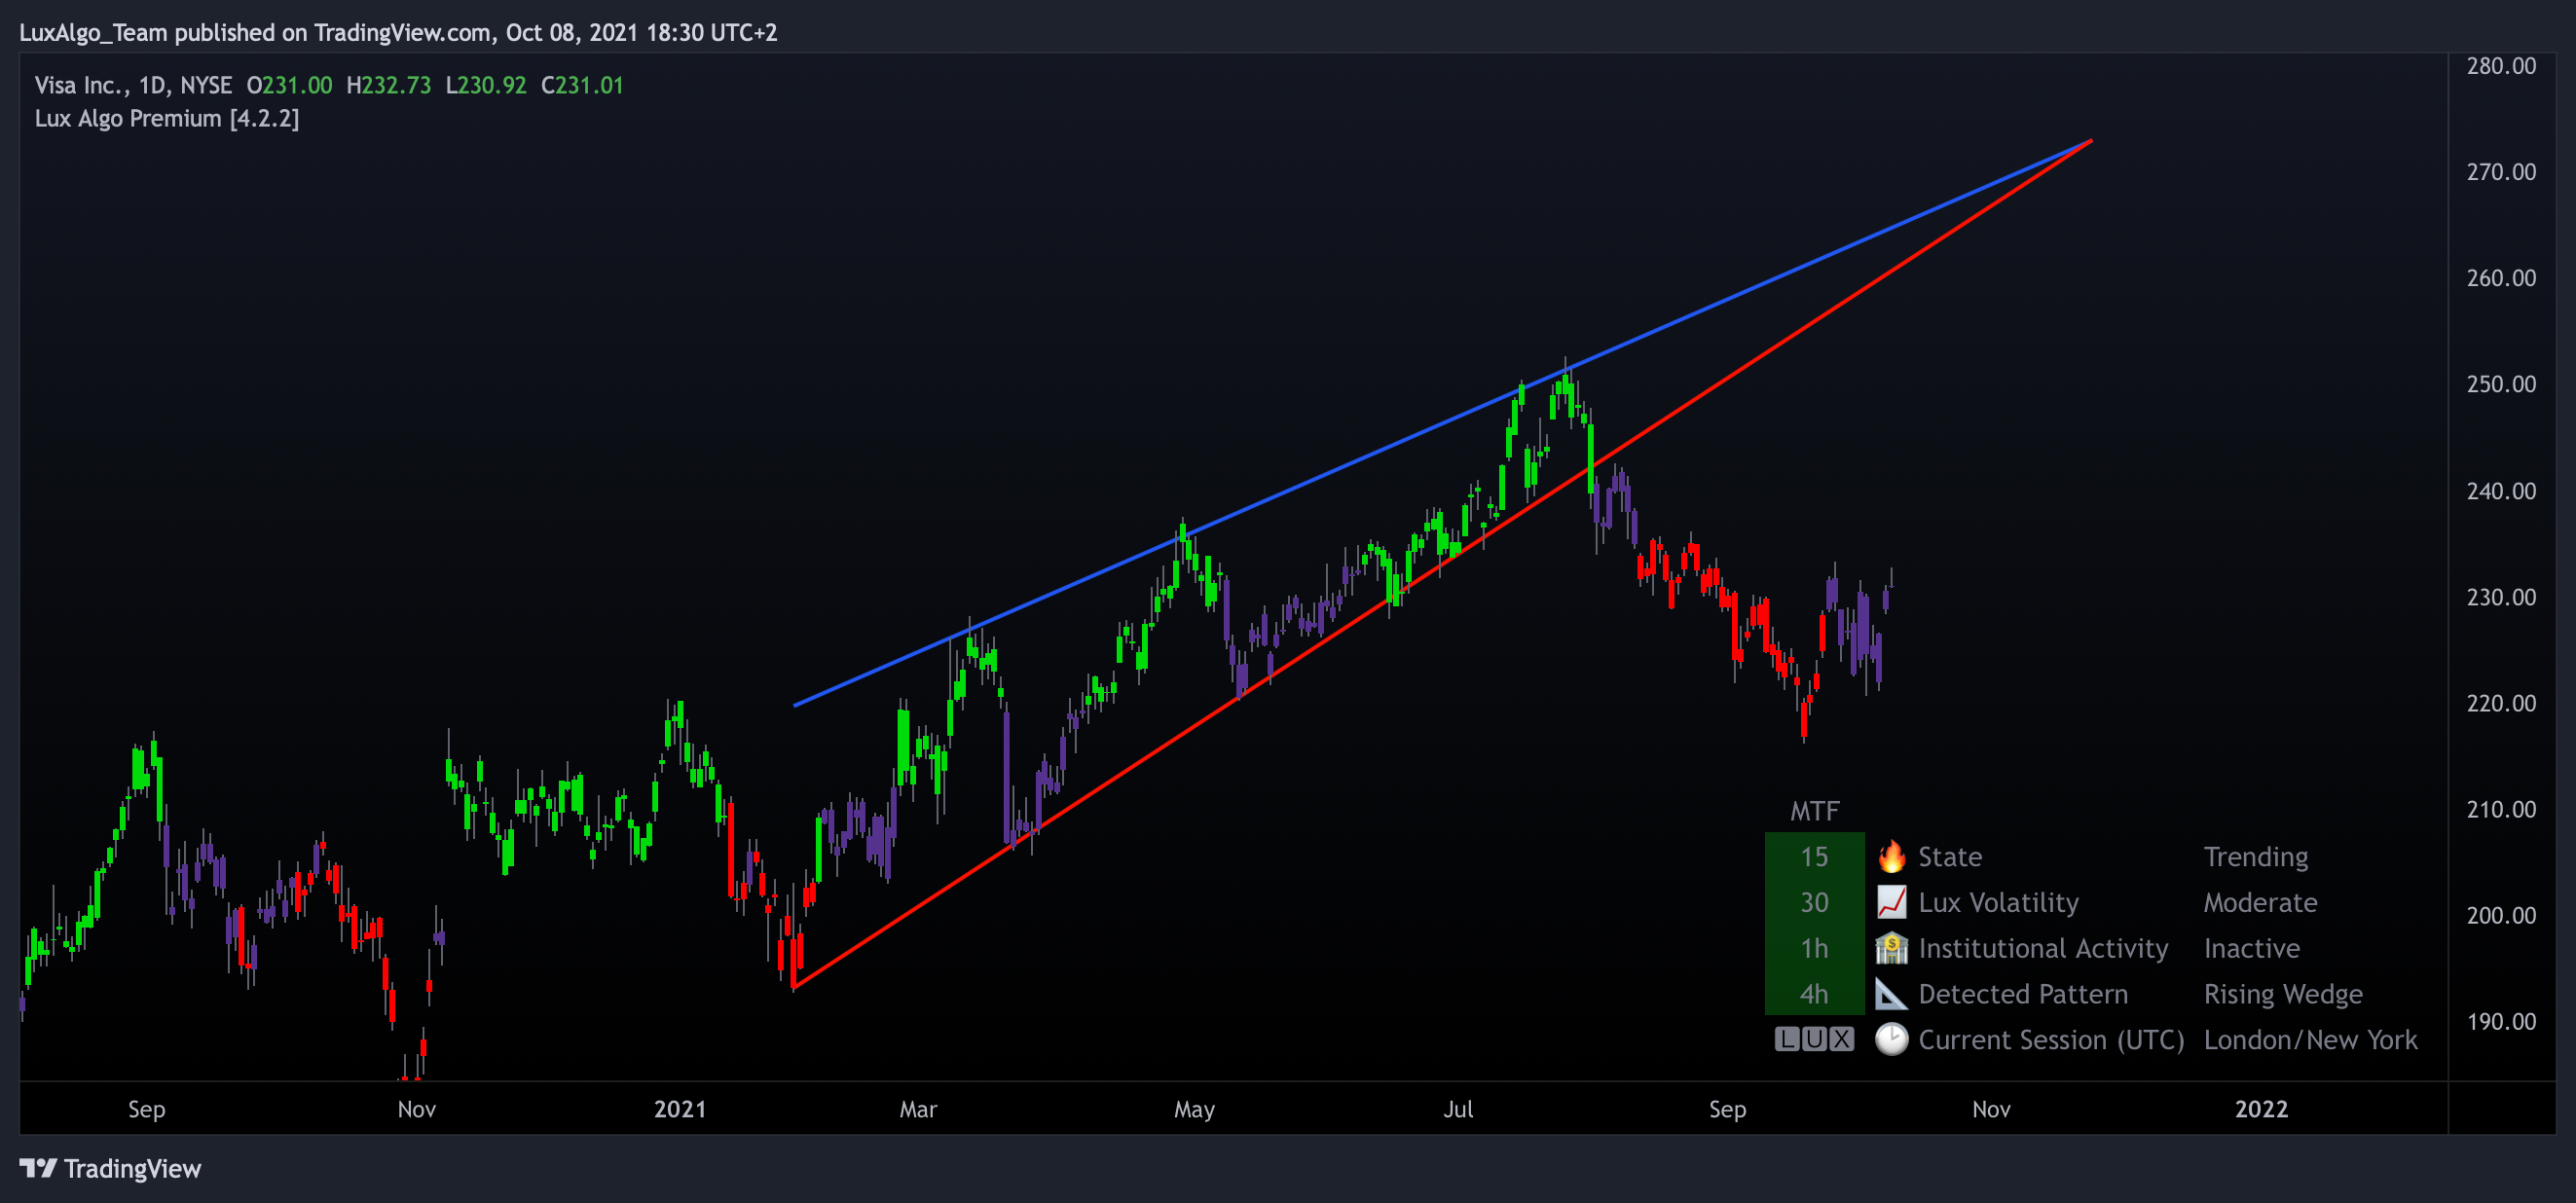
Task: Click the Rising Wedge value
Action: pyautogui.click(x=2283, y=994)
